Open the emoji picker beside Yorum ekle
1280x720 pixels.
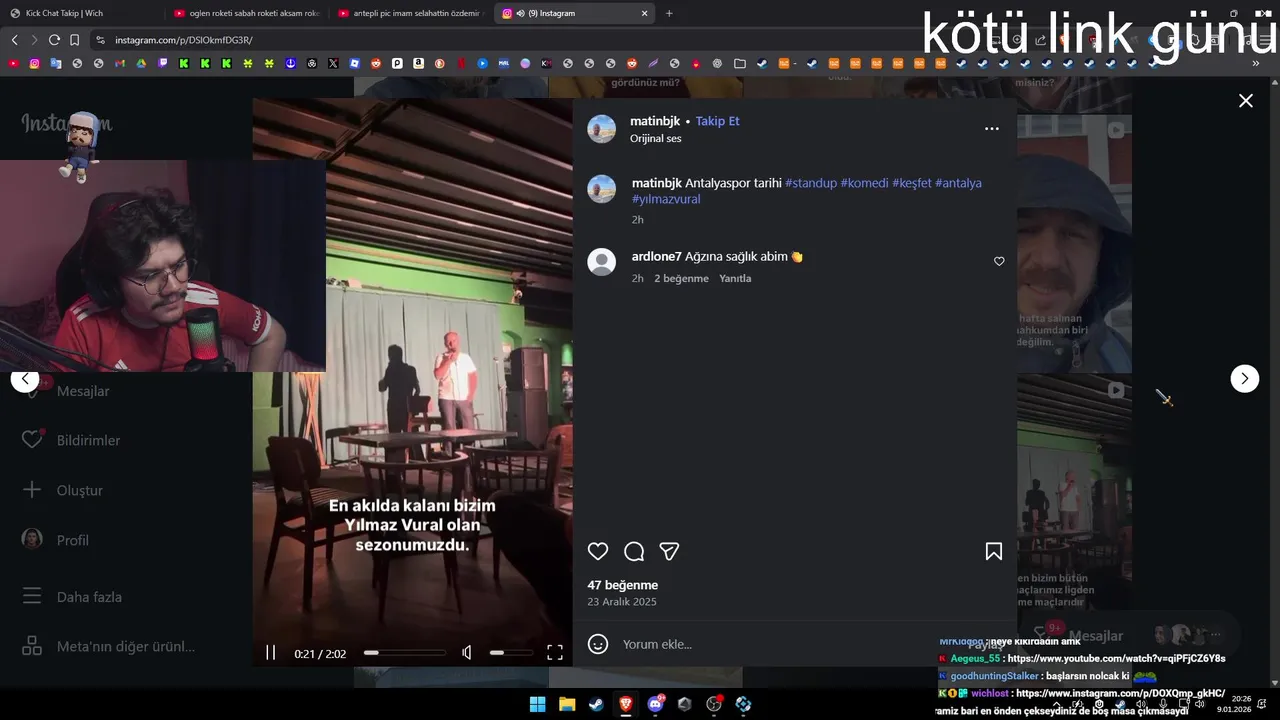click(598, 644)
